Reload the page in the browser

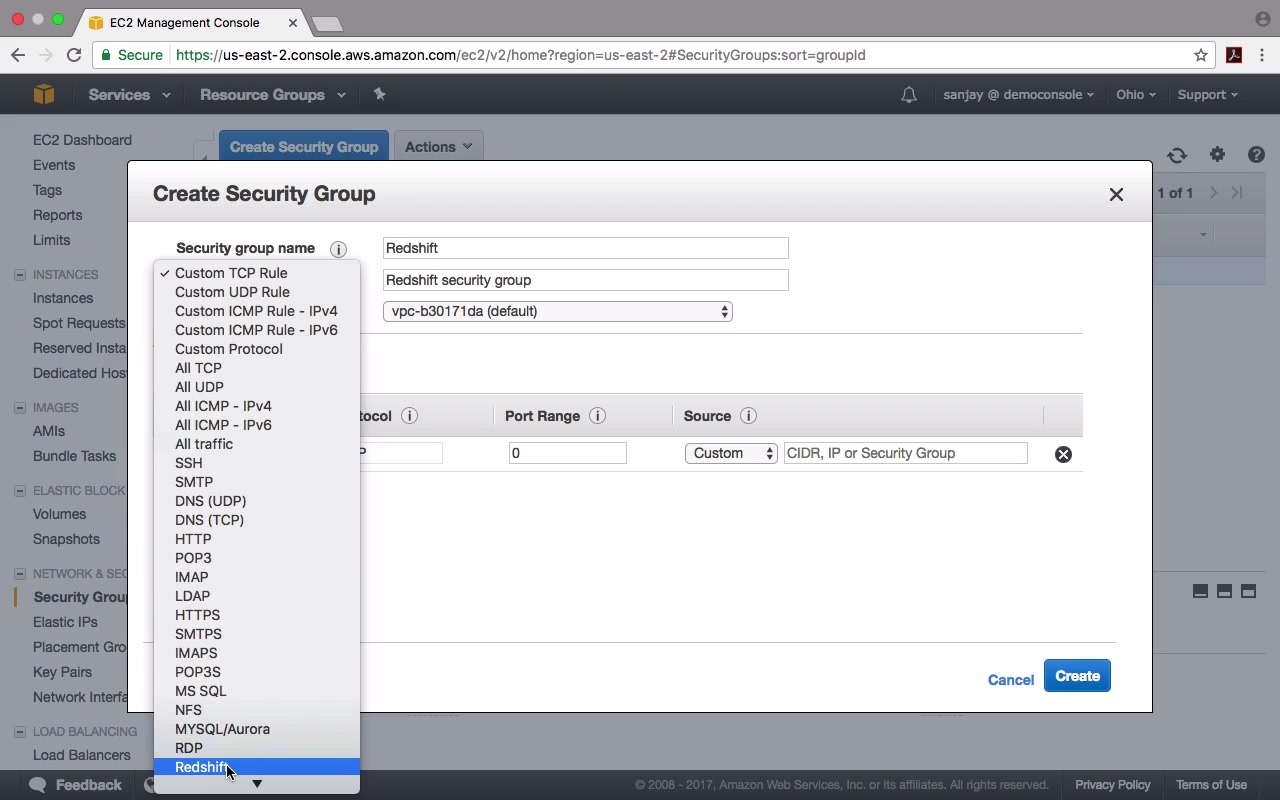click(x=74, y=55)
